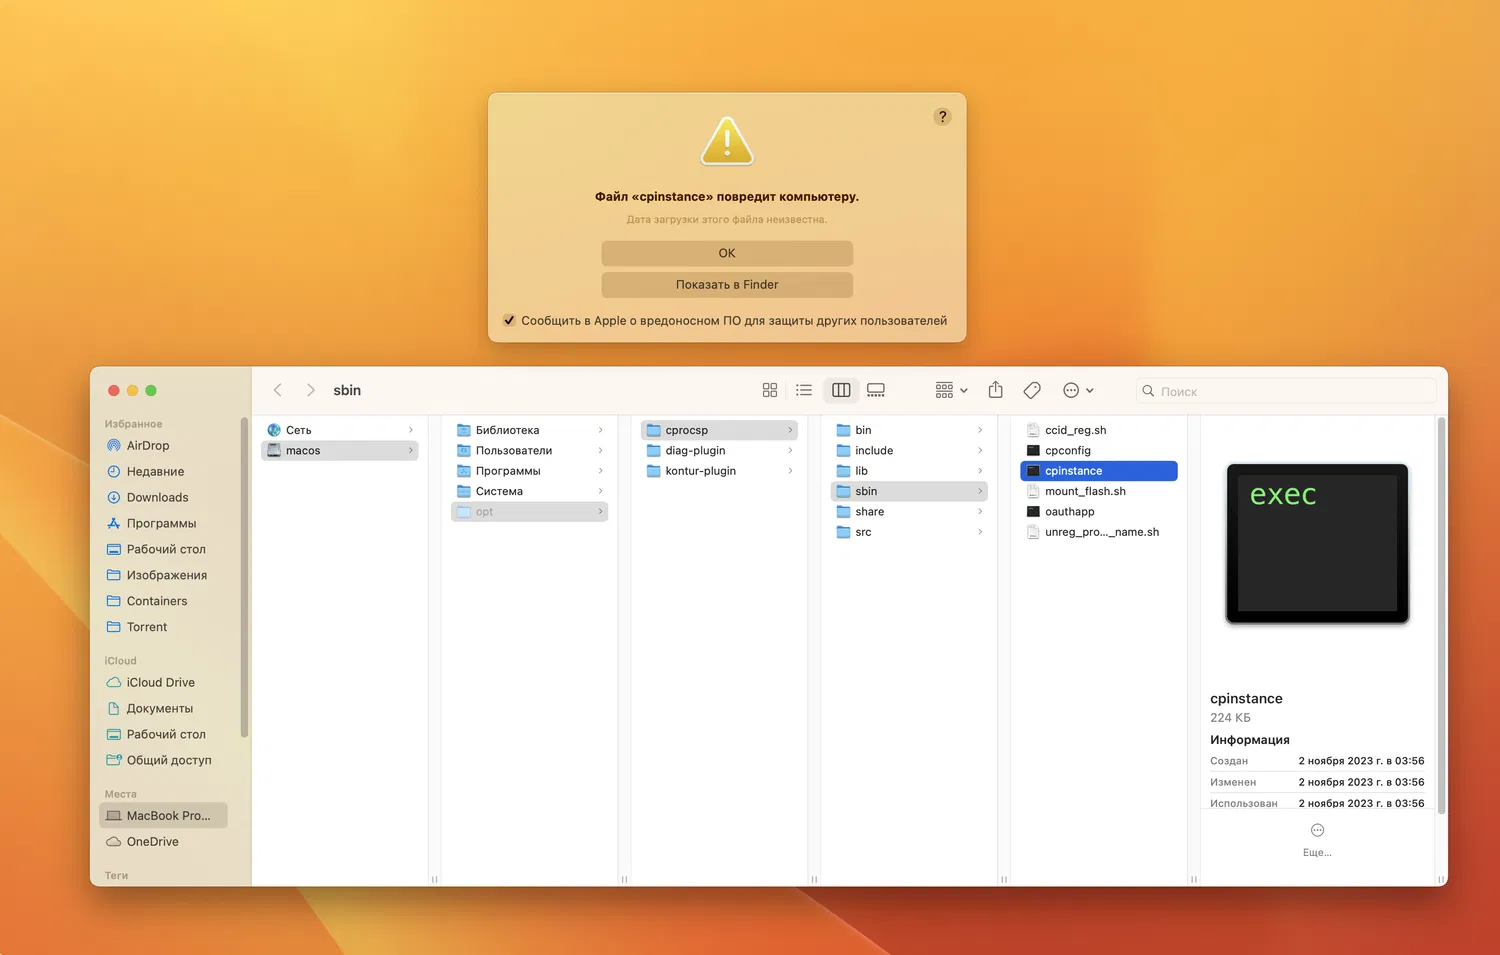The width and height of the screenshot is (1500, 955).
Task: Click the sidebar scrollbar
Action: pos(244,577)
